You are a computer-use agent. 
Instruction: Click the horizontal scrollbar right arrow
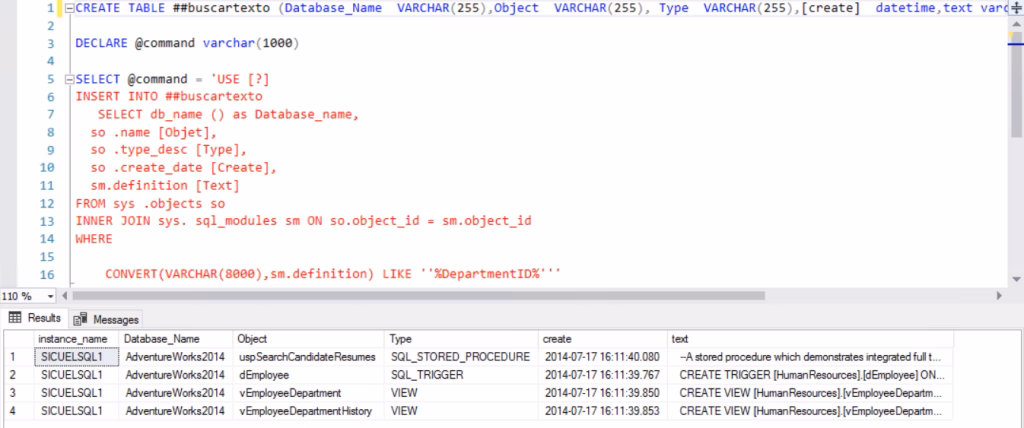[x=999, y=296]
